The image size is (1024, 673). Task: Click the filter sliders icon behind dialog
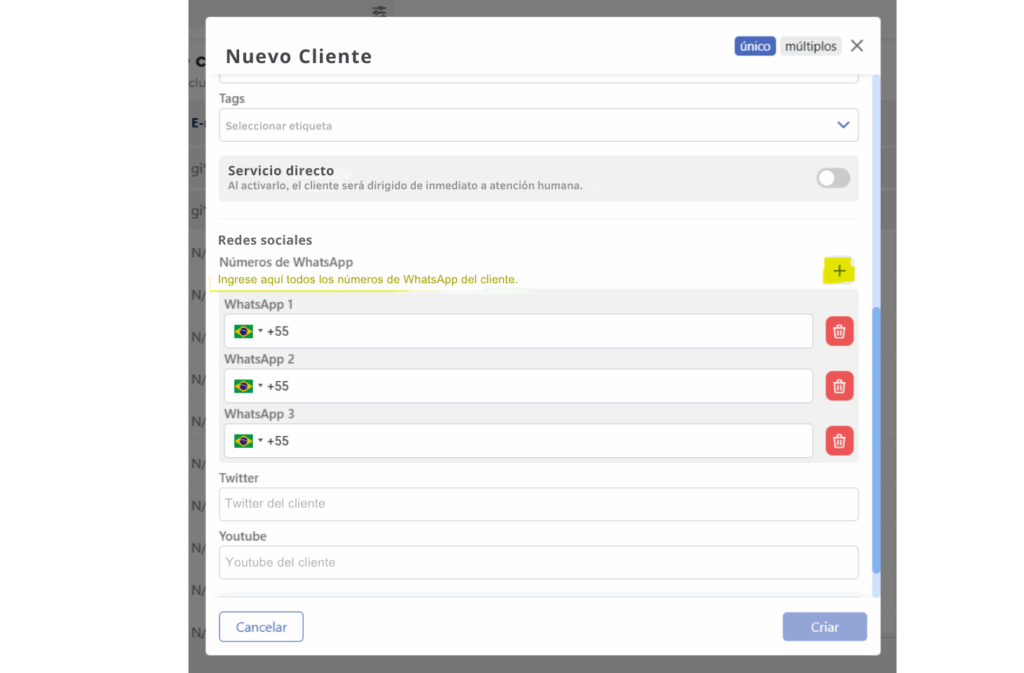(x=379, y=11)
